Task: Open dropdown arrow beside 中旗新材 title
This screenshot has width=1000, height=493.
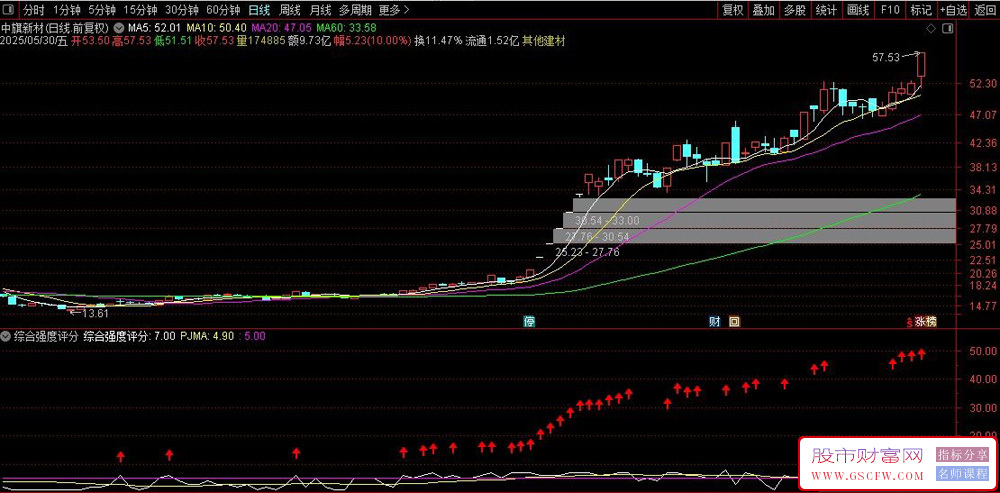Action: [119, 28]
